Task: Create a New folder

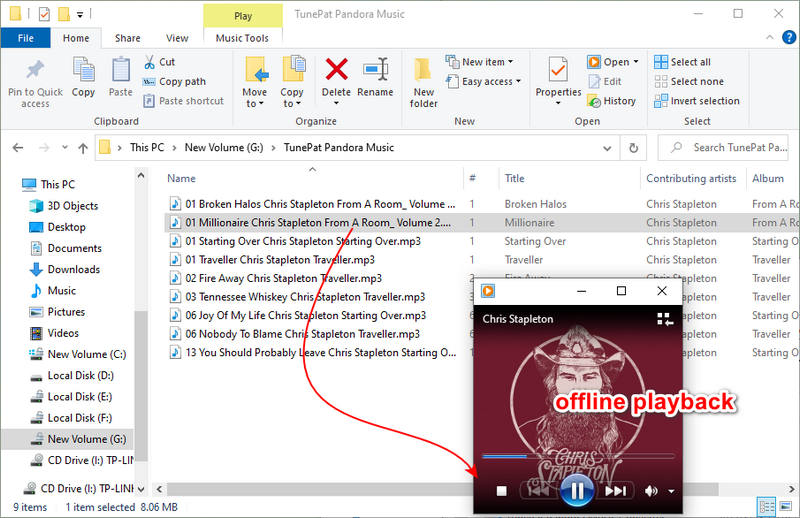Action: [423, 83]
